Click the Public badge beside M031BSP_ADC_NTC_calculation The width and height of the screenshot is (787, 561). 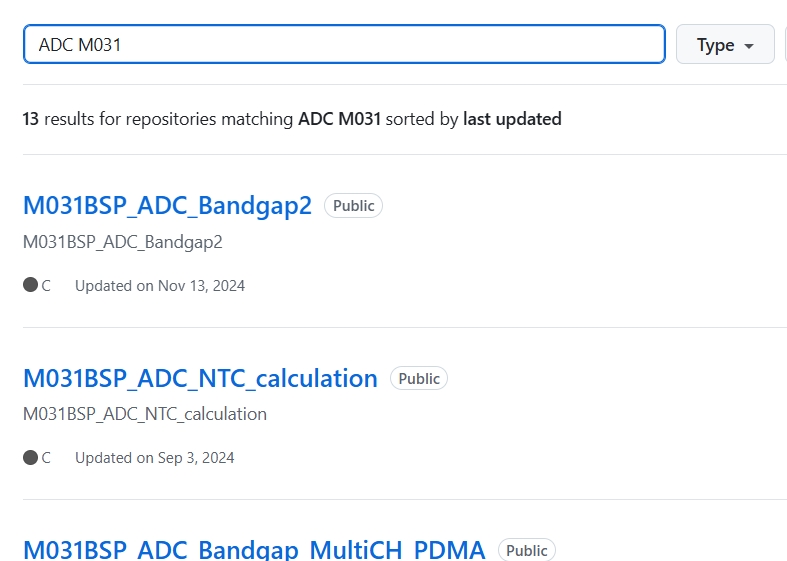(x=419, y=378)
